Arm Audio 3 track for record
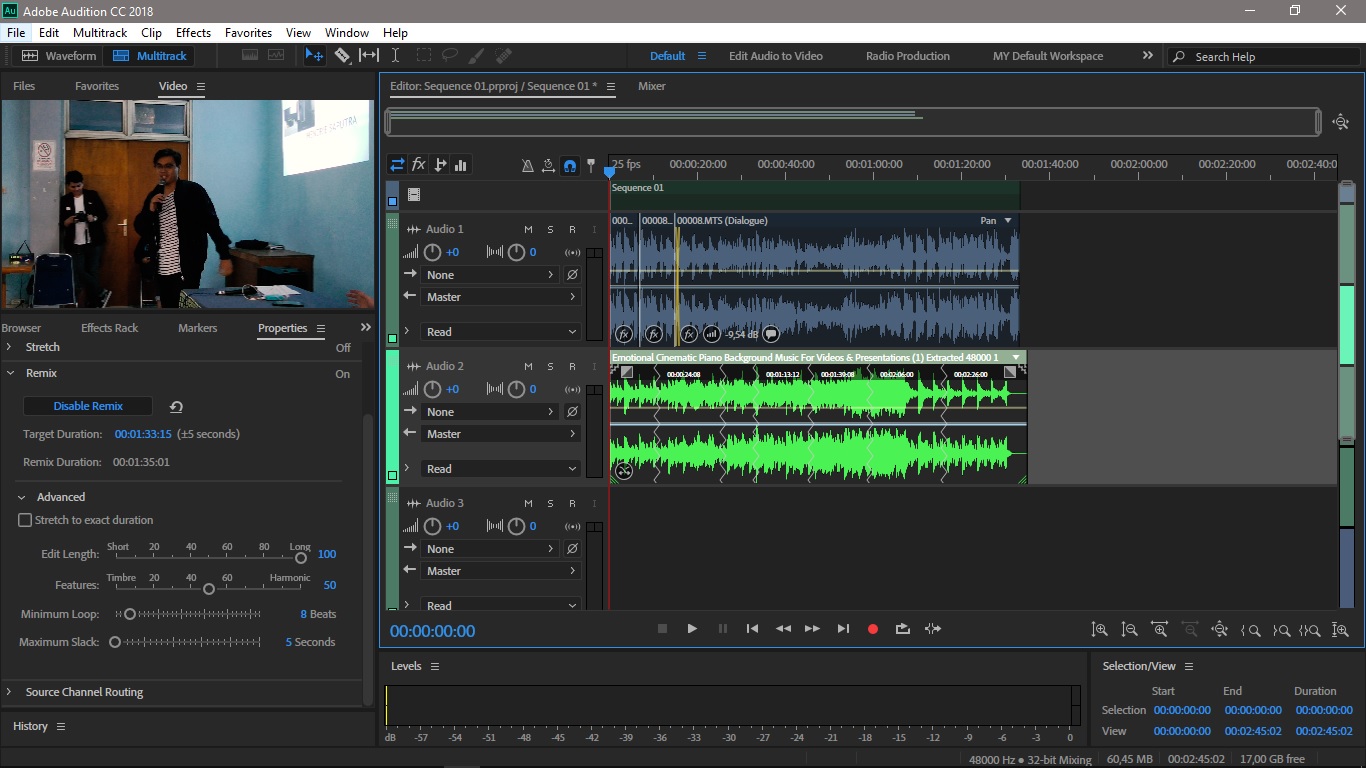This screenshot has width=1366, height=768. point(572,504)
